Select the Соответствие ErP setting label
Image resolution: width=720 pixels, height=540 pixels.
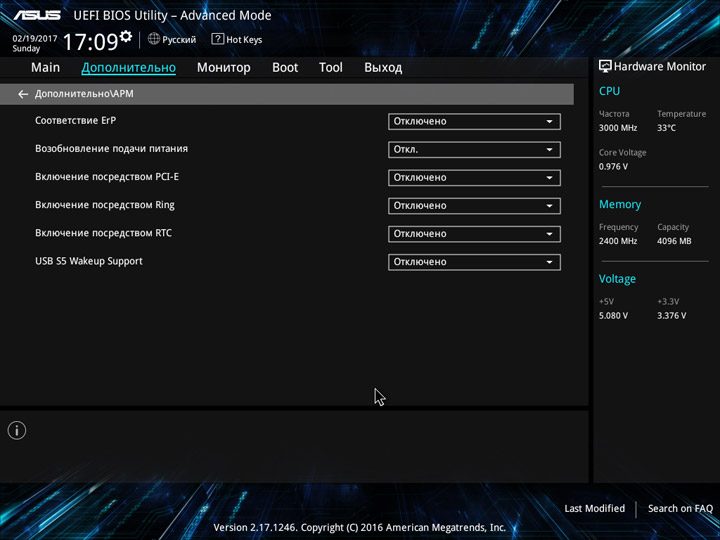[x=75, y=120]
